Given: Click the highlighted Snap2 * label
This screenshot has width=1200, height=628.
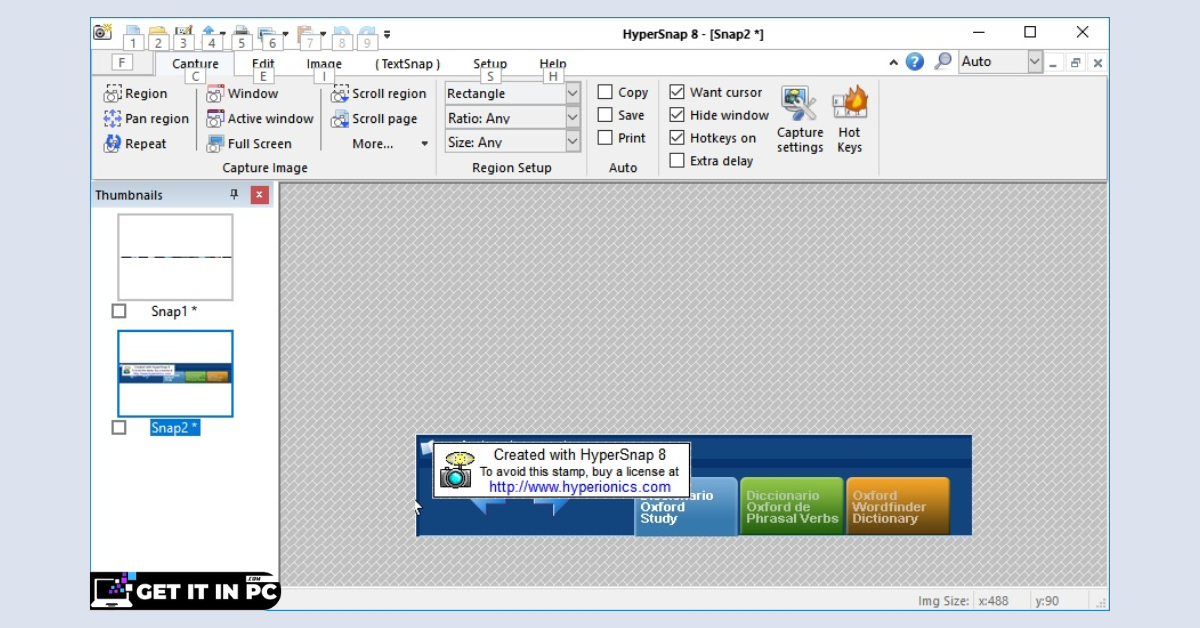Looking at the screenshot, I should point(175,427).
